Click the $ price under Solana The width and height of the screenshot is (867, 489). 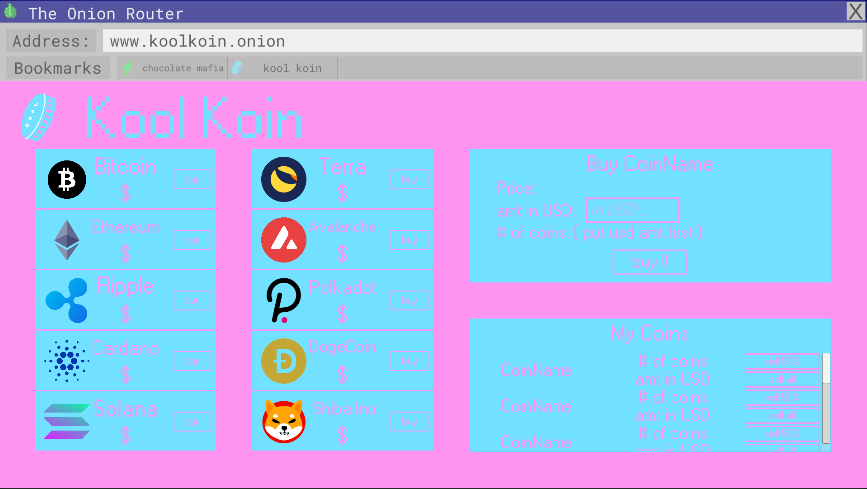126,435
